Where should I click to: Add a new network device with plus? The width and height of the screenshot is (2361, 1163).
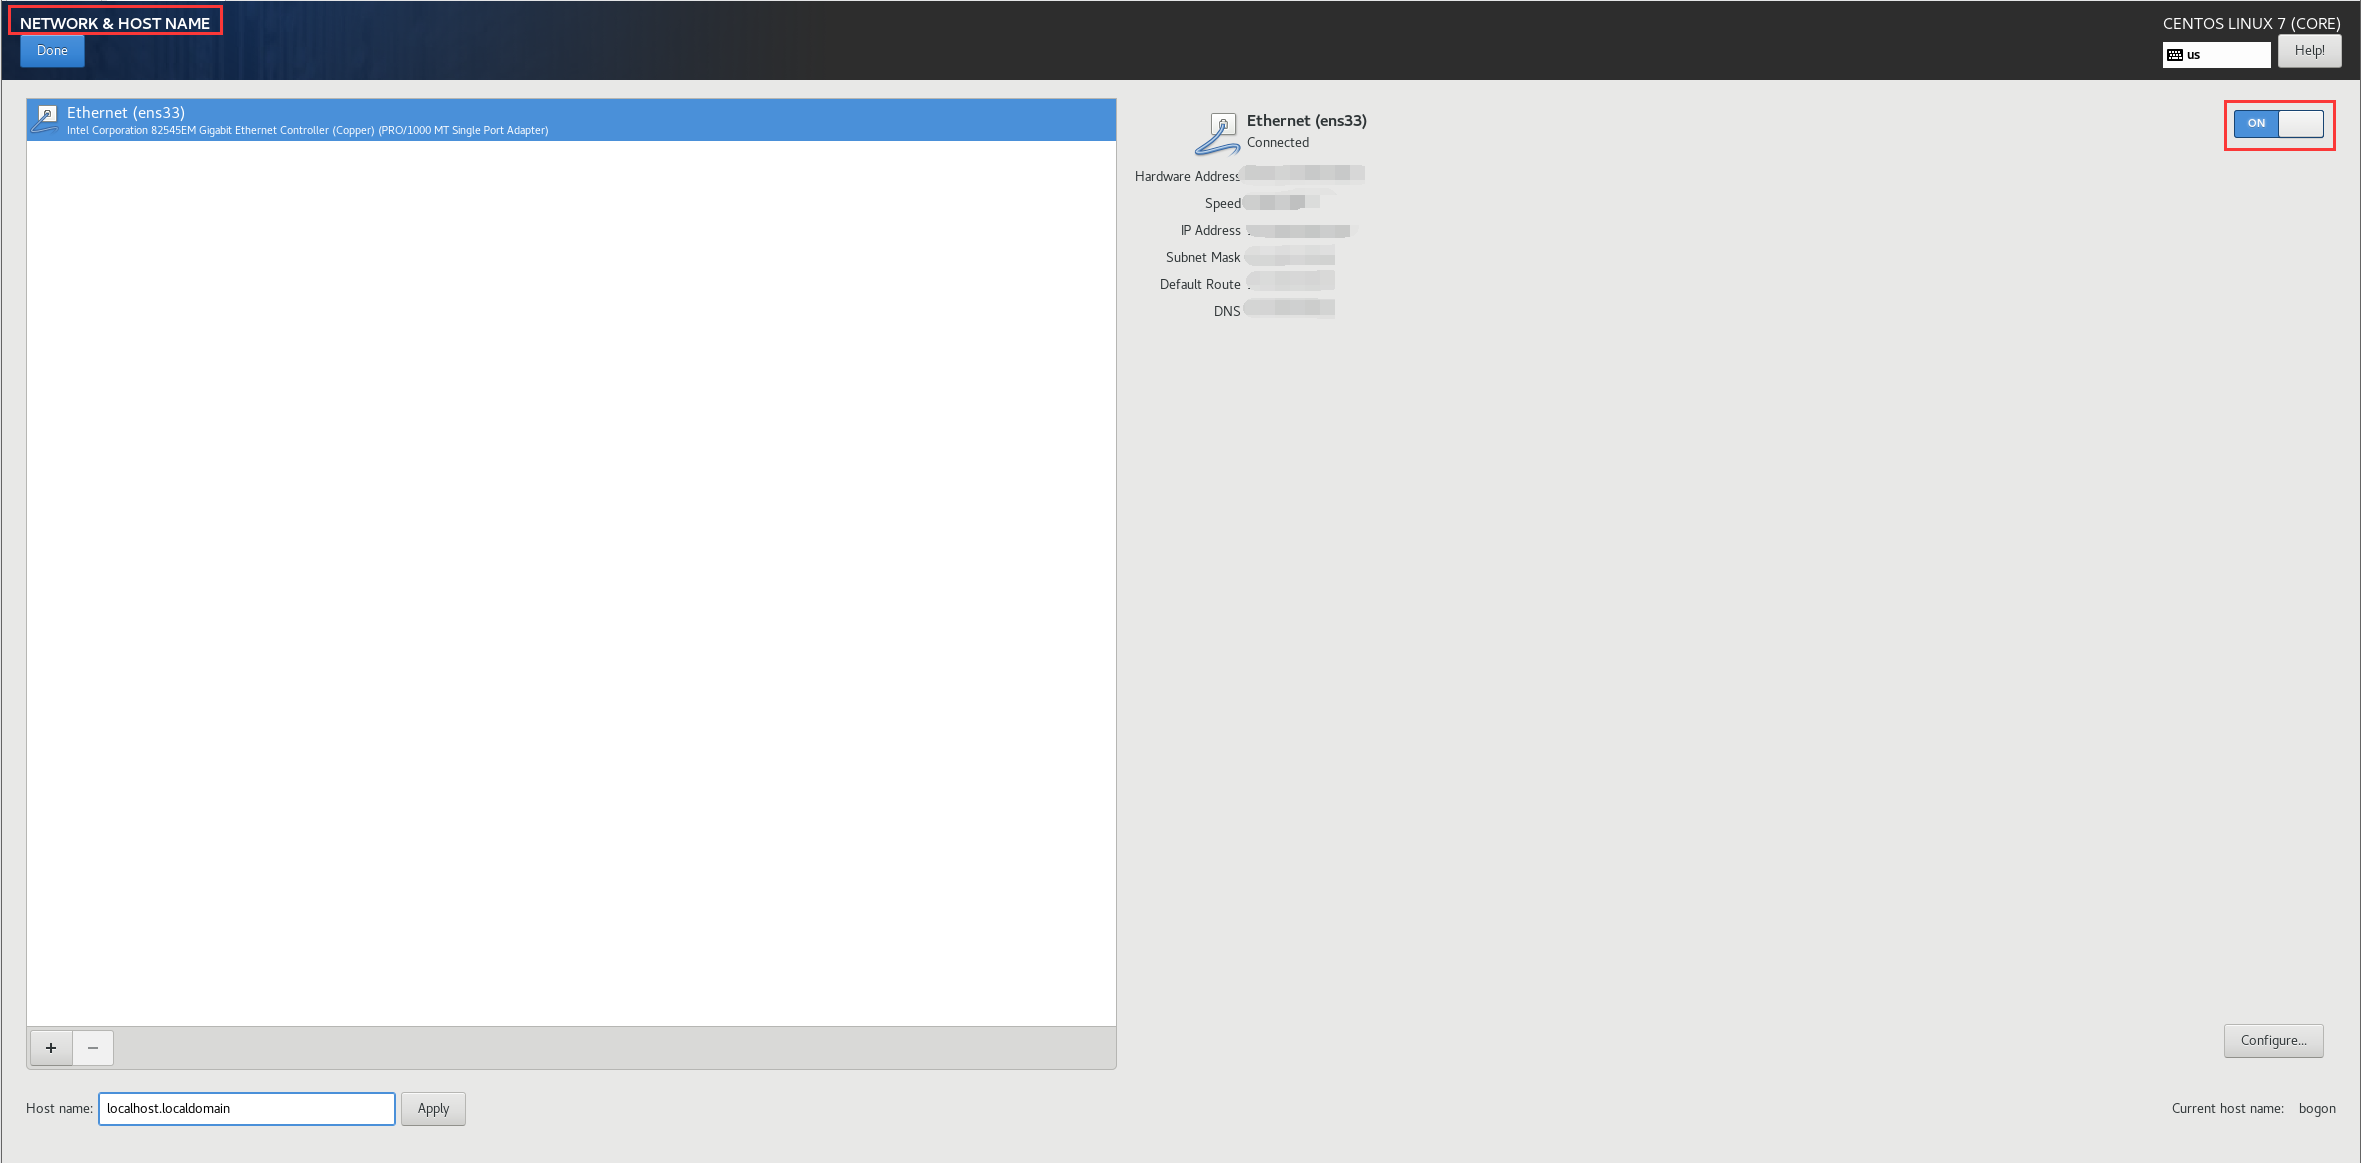click(x=51, y=1048)
